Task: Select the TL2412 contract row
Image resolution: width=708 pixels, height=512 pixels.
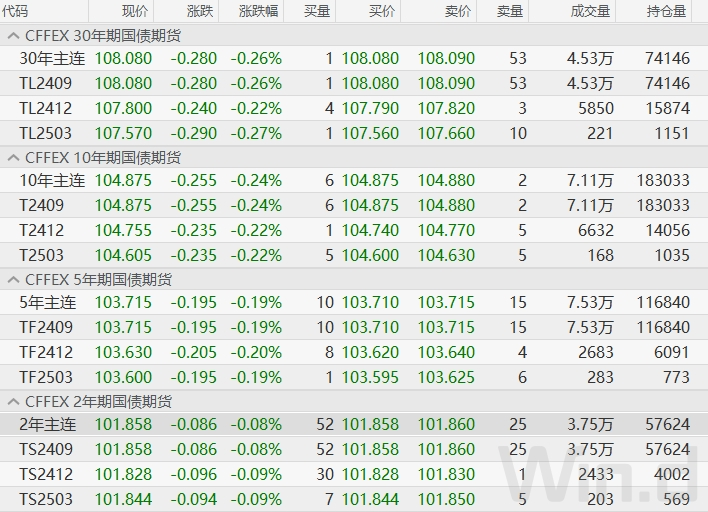Action: 354,108
